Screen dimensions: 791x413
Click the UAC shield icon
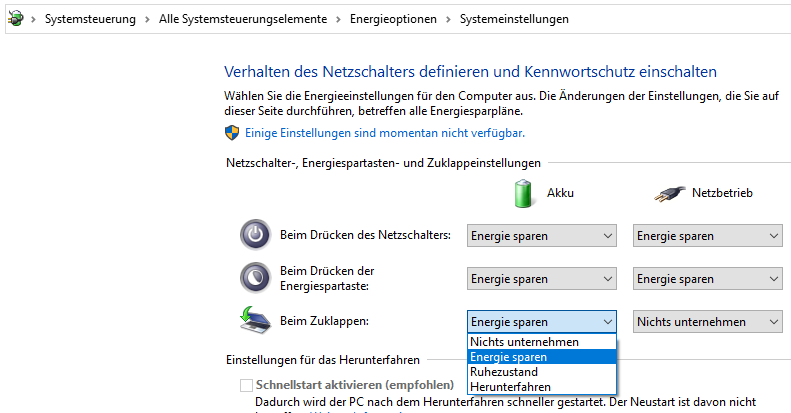232,132
